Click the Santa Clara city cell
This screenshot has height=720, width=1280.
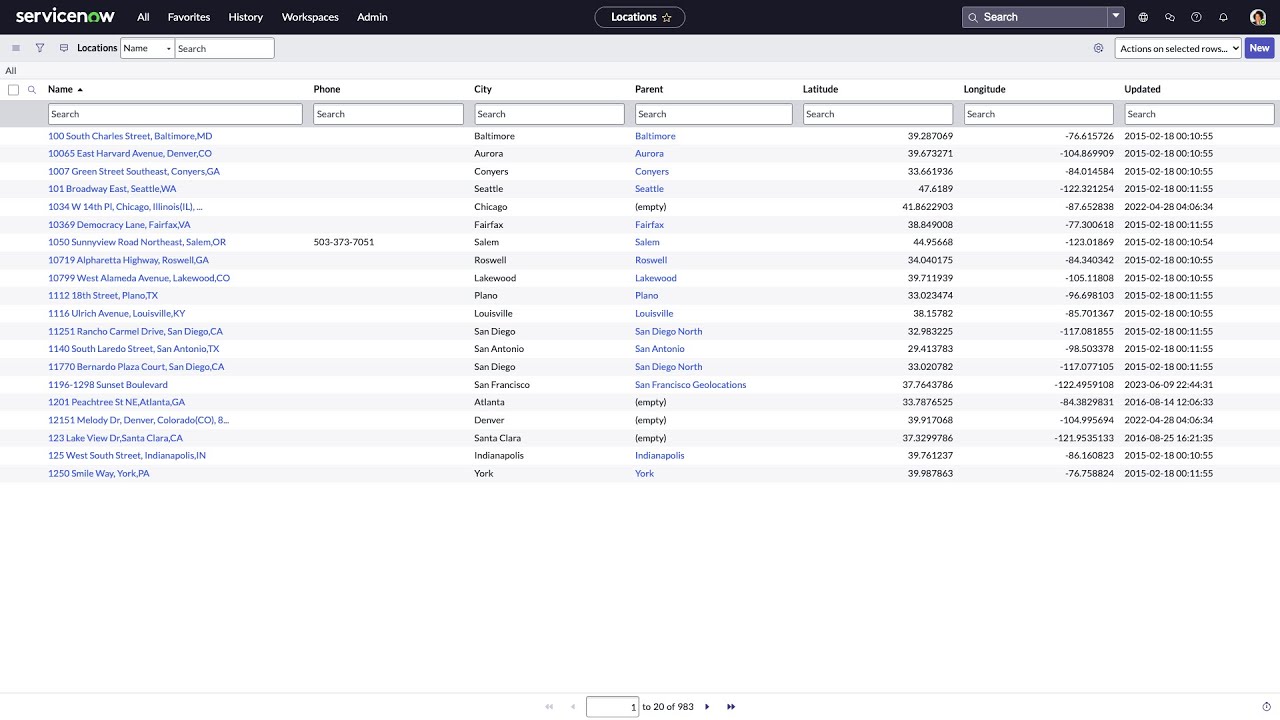[x=497, y=438]
